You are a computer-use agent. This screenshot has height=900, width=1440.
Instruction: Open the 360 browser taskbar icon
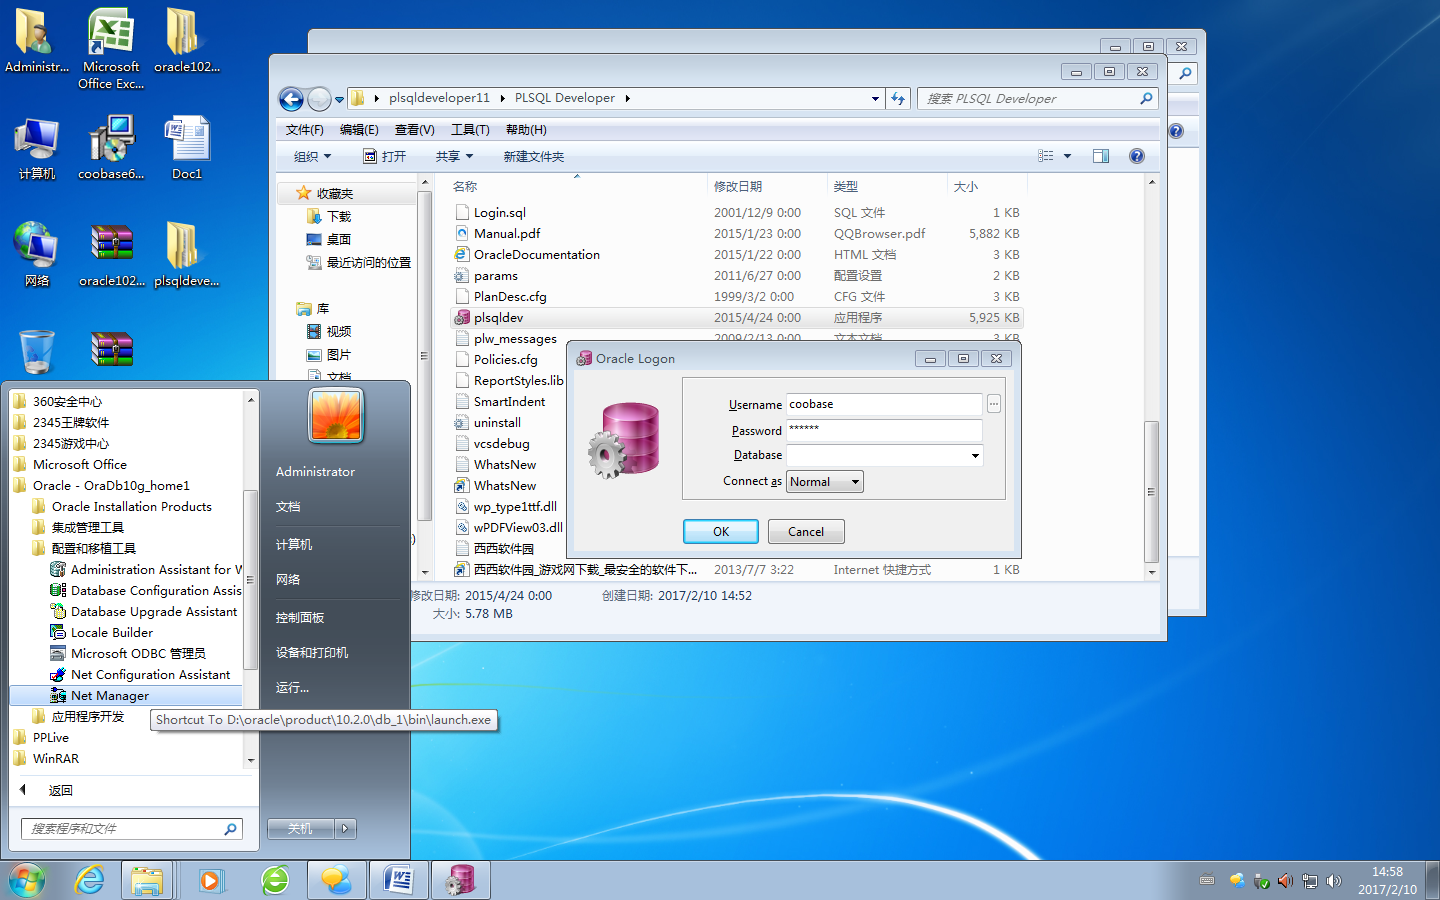pyautogui.click(x=275, y=880)
